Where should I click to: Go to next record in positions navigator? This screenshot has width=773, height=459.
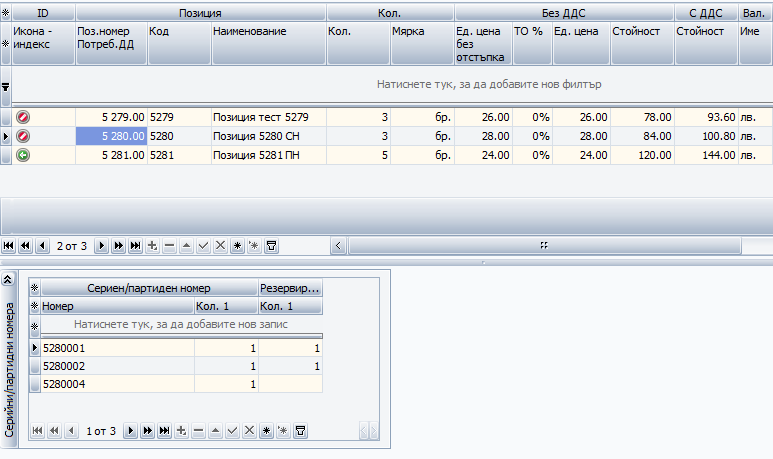coord(102,246)
